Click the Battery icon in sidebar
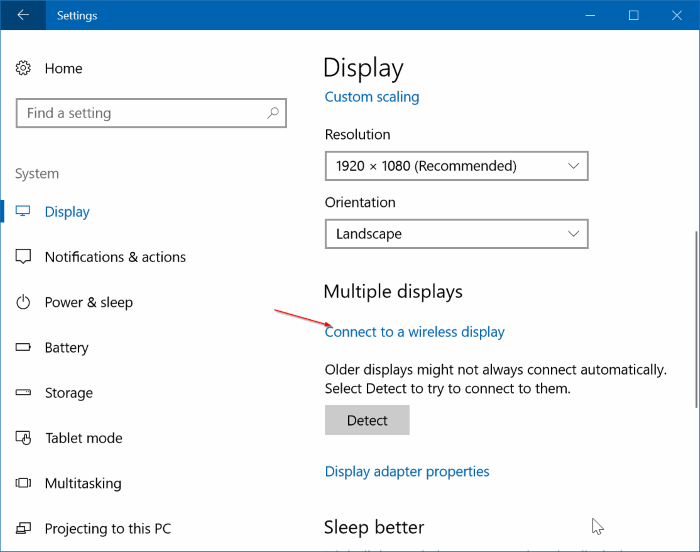This screenshot has width=700, height=552. (24, 348)
